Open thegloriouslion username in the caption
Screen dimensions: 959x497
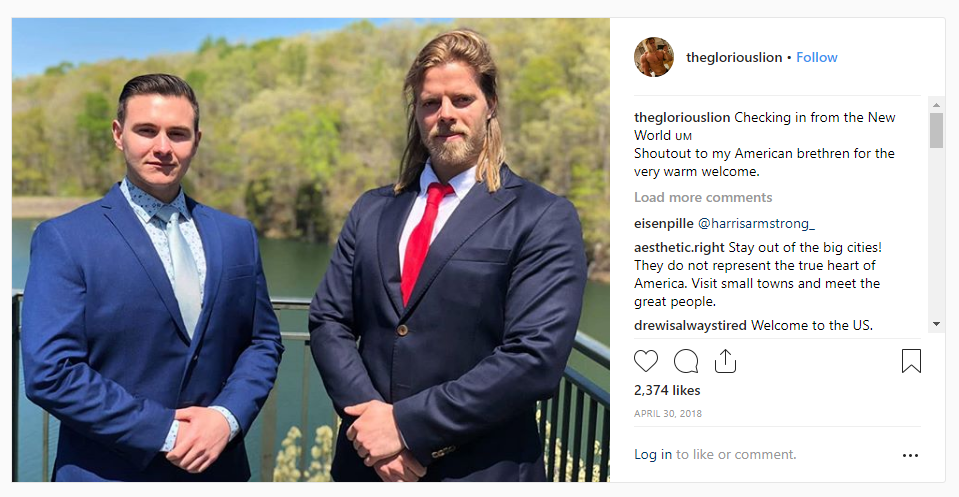click(x=682, y=117)
